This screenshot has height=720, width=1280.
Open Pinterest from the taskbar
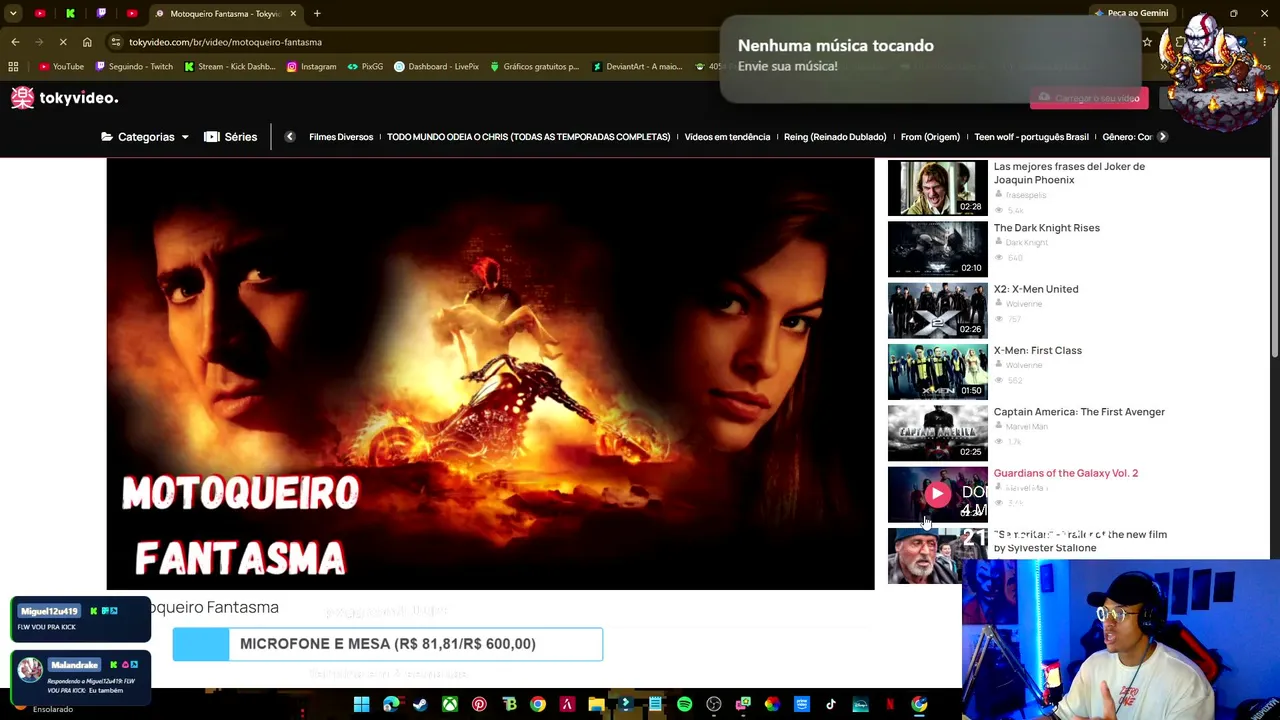[479, 705]
